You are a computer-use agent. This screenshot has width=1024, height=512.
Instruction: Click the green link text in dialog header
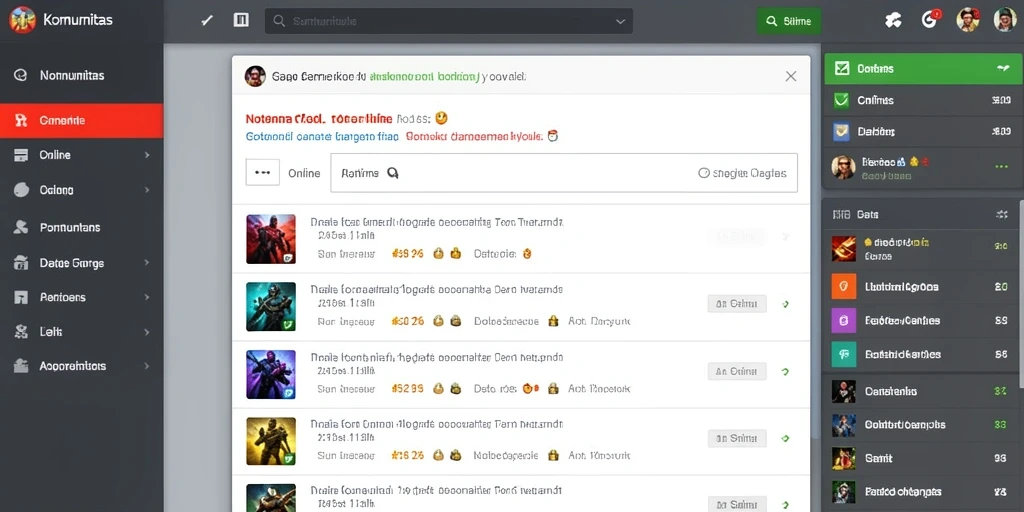(x=424, y=76)
